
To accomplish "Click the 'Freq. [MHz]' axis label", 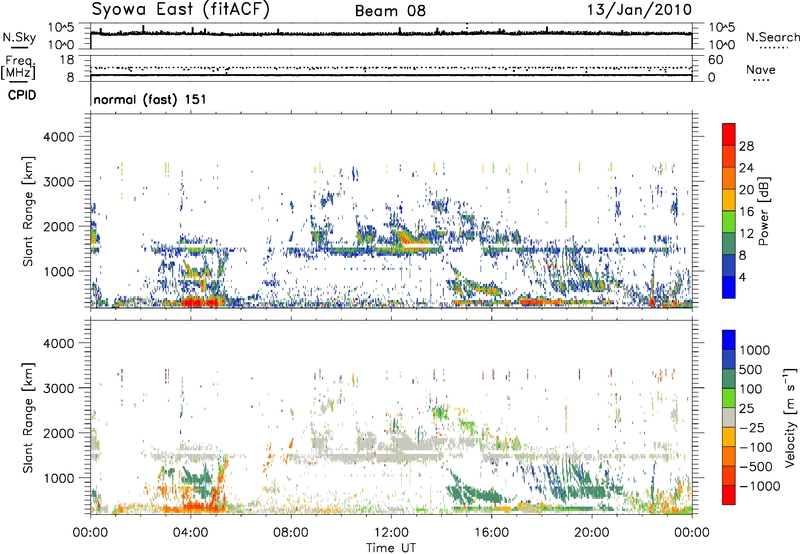I will pyautogui.click(x=18, y=68).
